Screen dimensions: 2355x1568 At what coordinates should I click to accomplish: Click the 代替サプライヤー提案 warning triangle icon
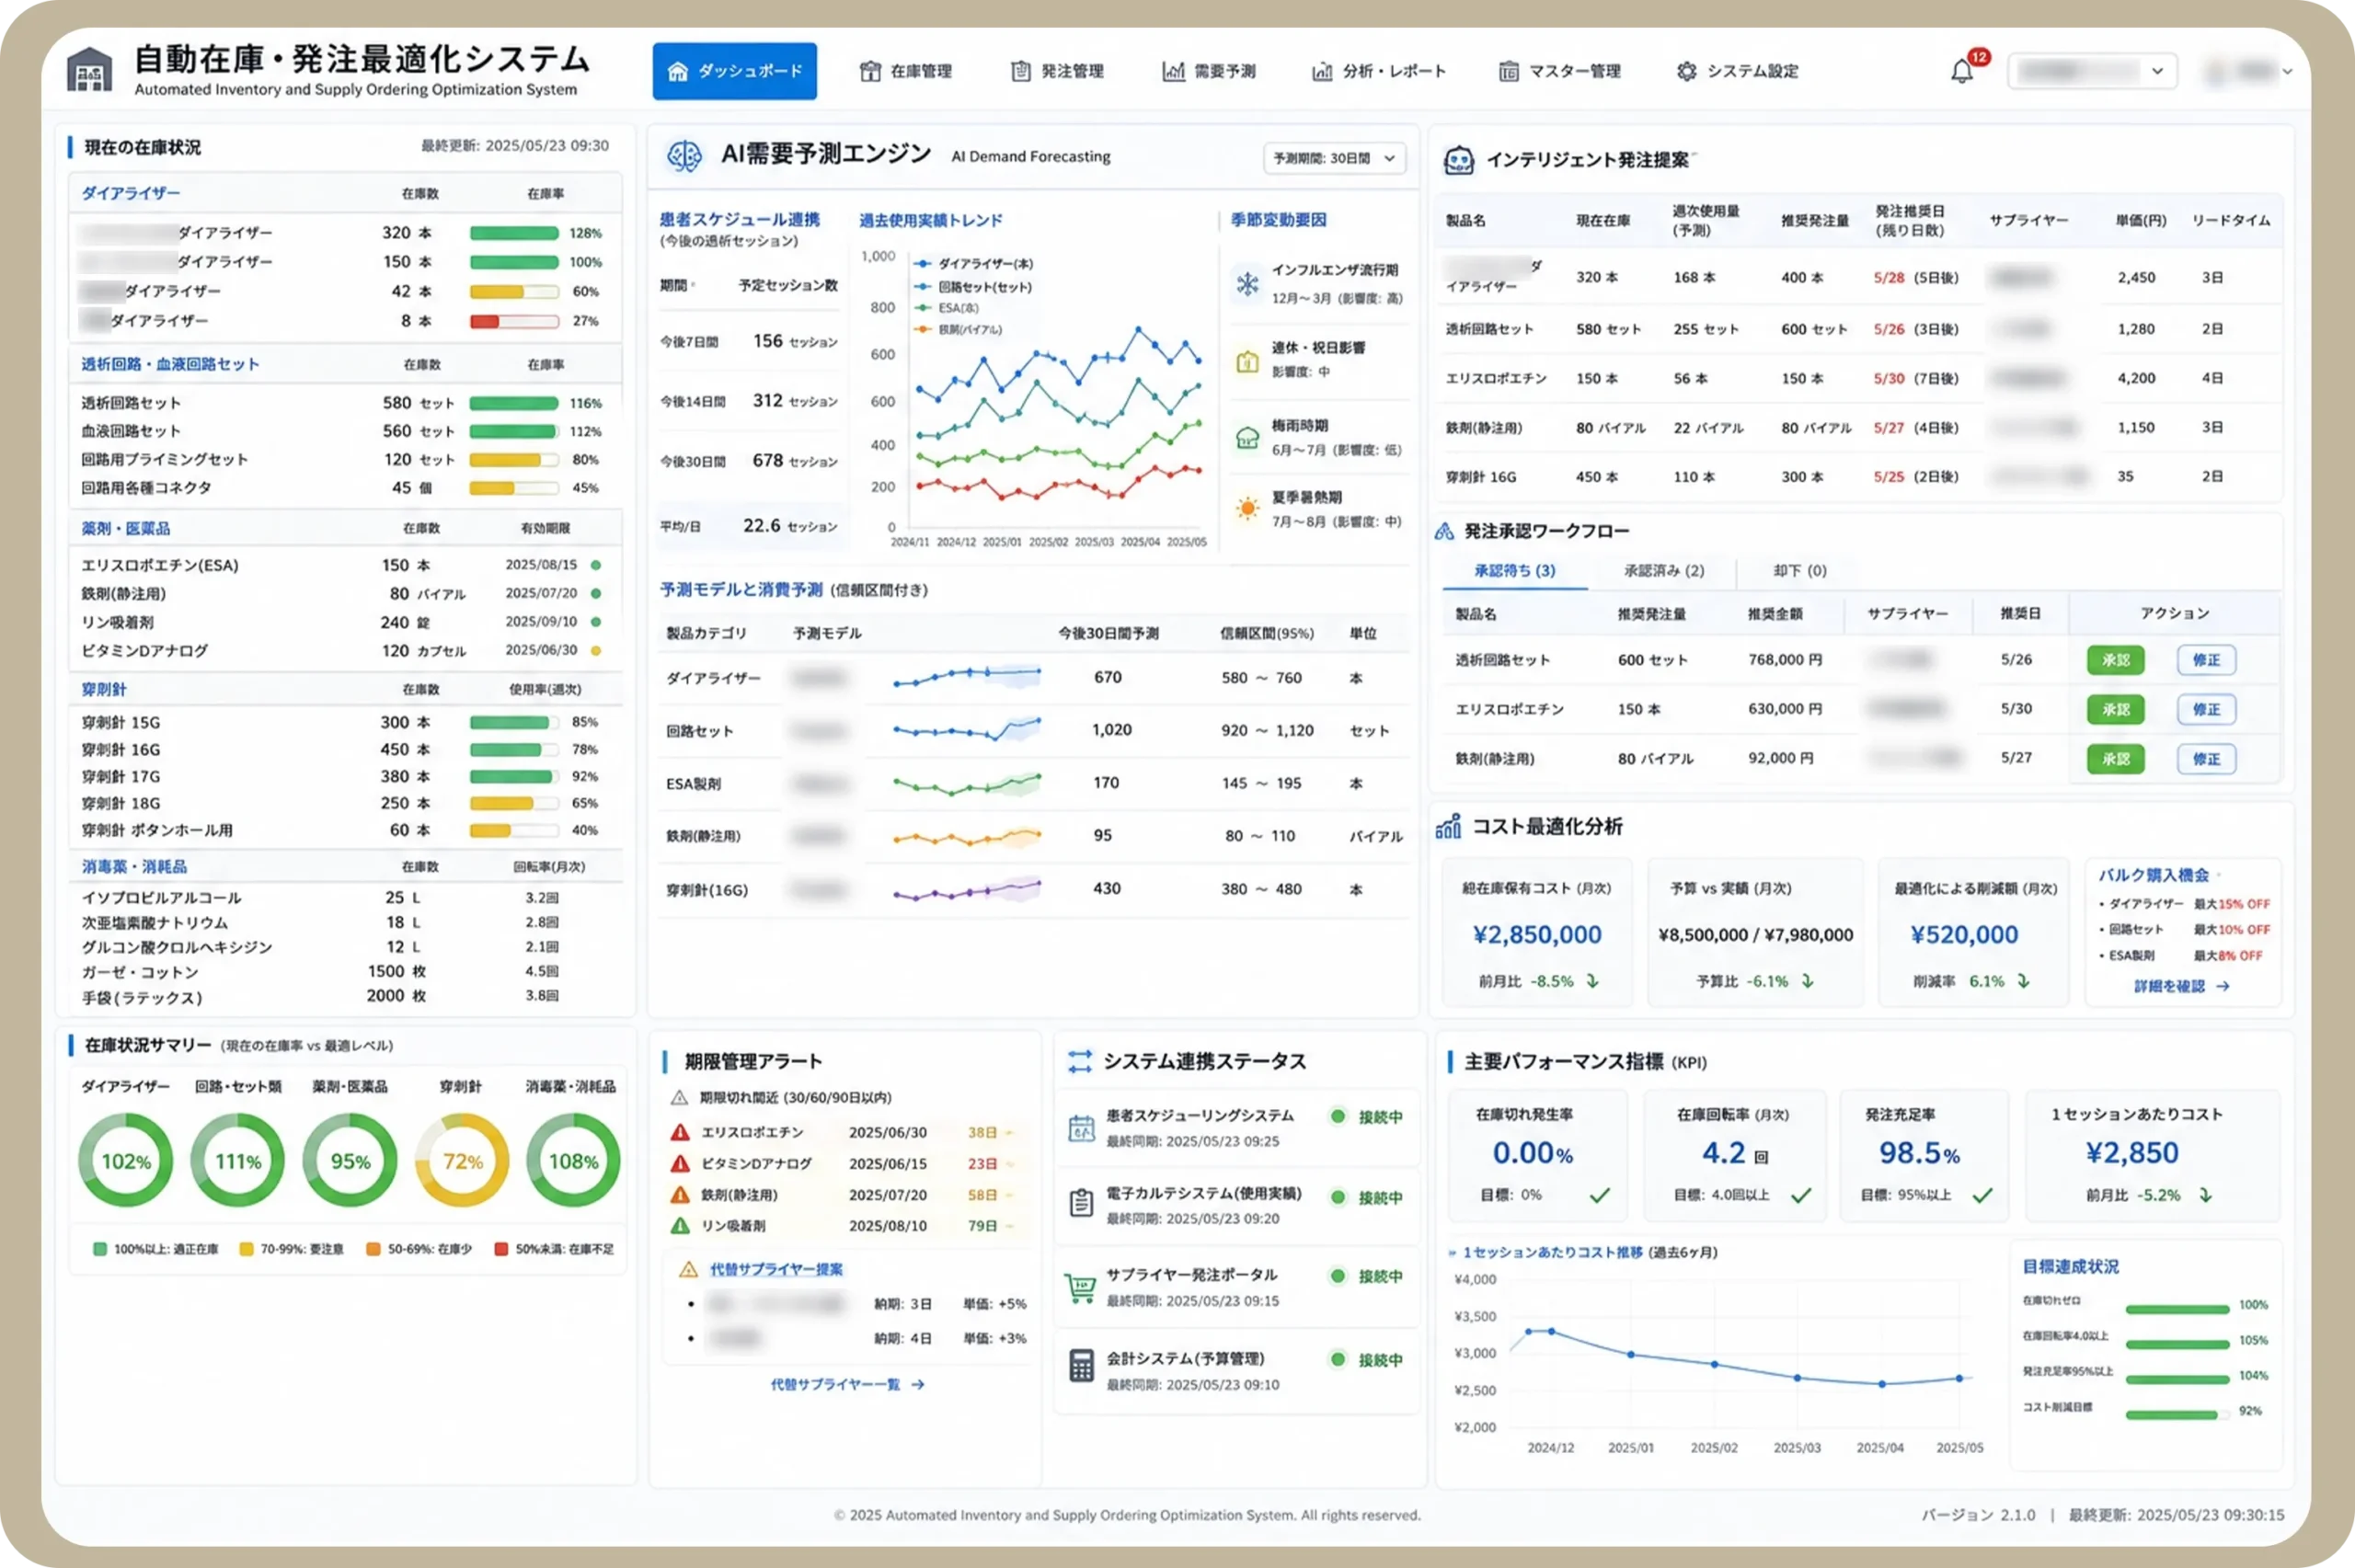(x=688, y=1270)
